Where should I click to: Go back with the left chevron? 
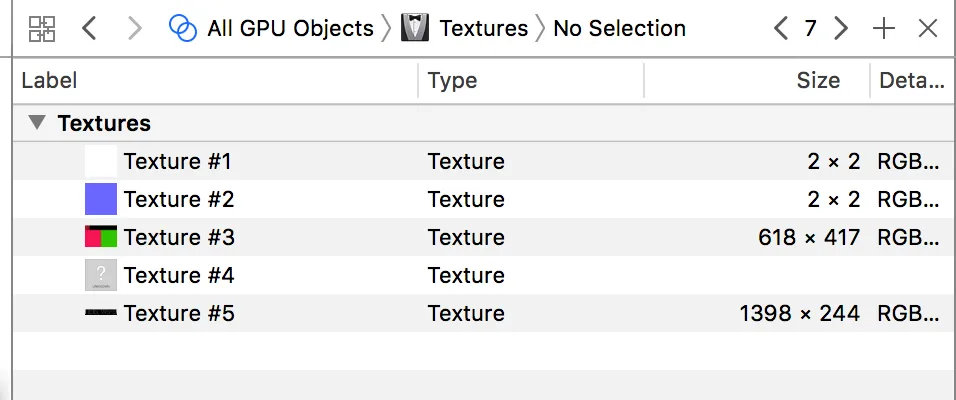89,28
